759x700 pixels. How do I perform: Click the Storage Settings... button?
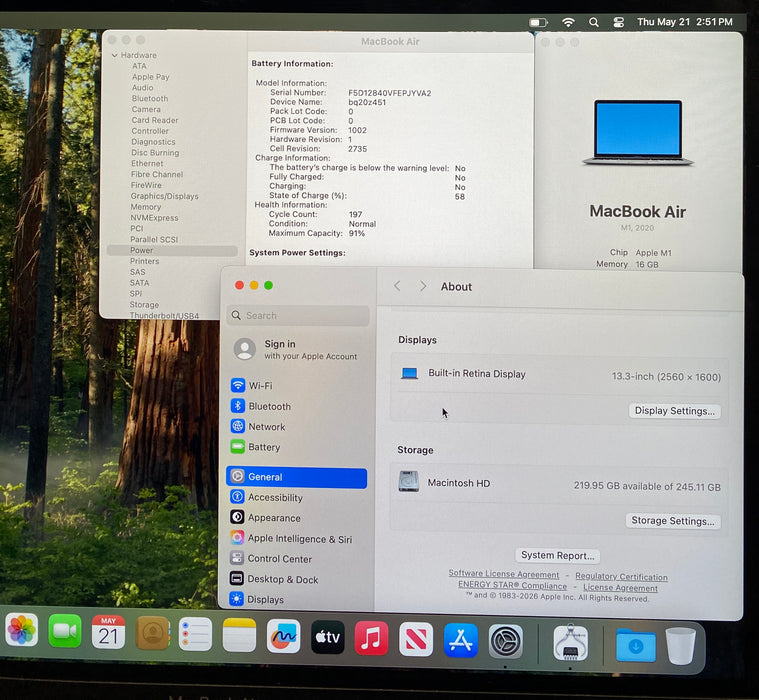click(673, 521)
